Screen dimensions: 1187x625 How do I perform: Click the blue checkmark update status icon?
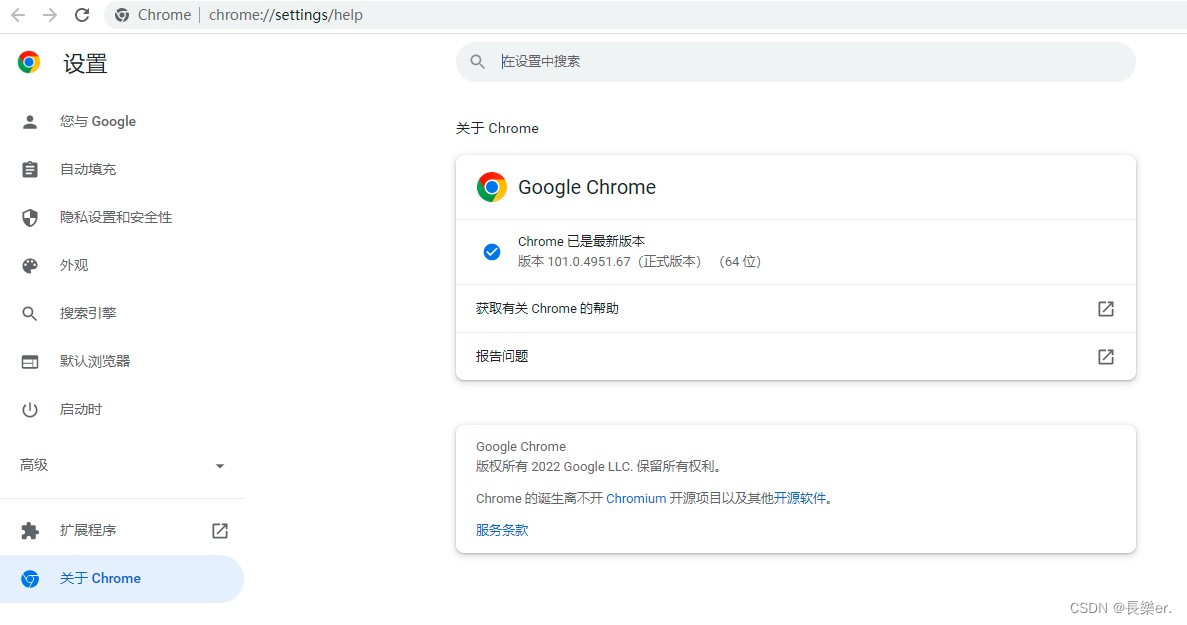[x=491, y=252]
